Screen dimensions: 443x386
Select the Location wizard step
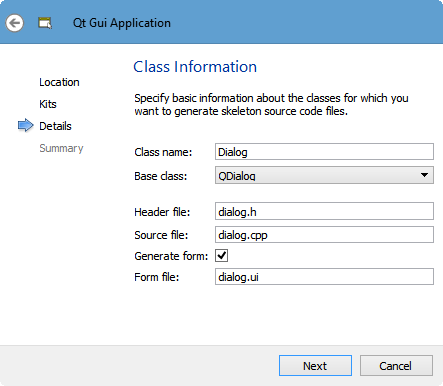(x=59, y=82)
